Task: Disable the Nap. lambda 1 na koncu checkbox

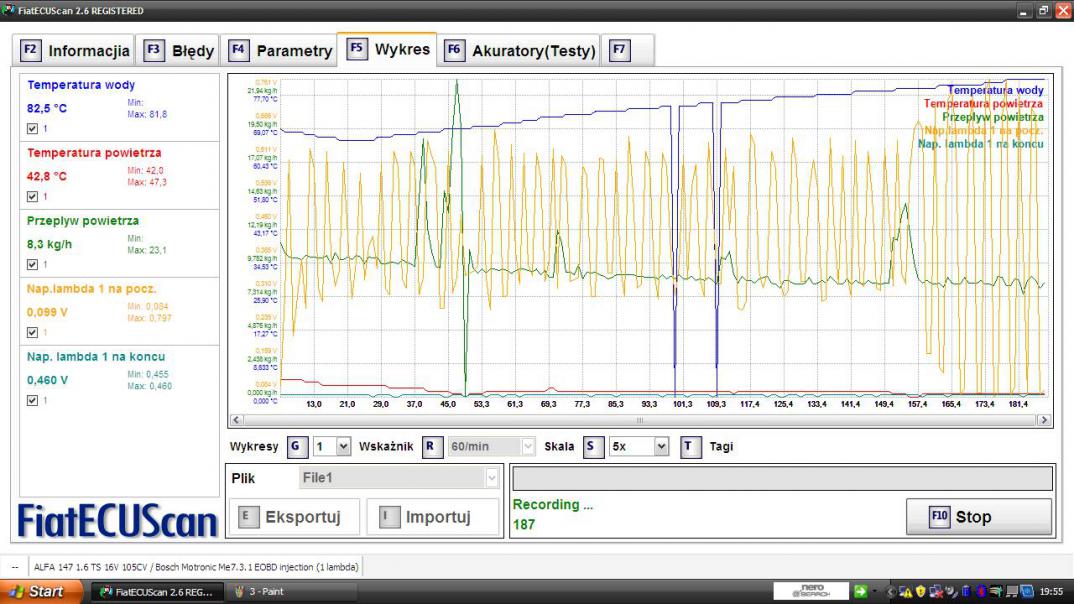Action: click(32, 400)
